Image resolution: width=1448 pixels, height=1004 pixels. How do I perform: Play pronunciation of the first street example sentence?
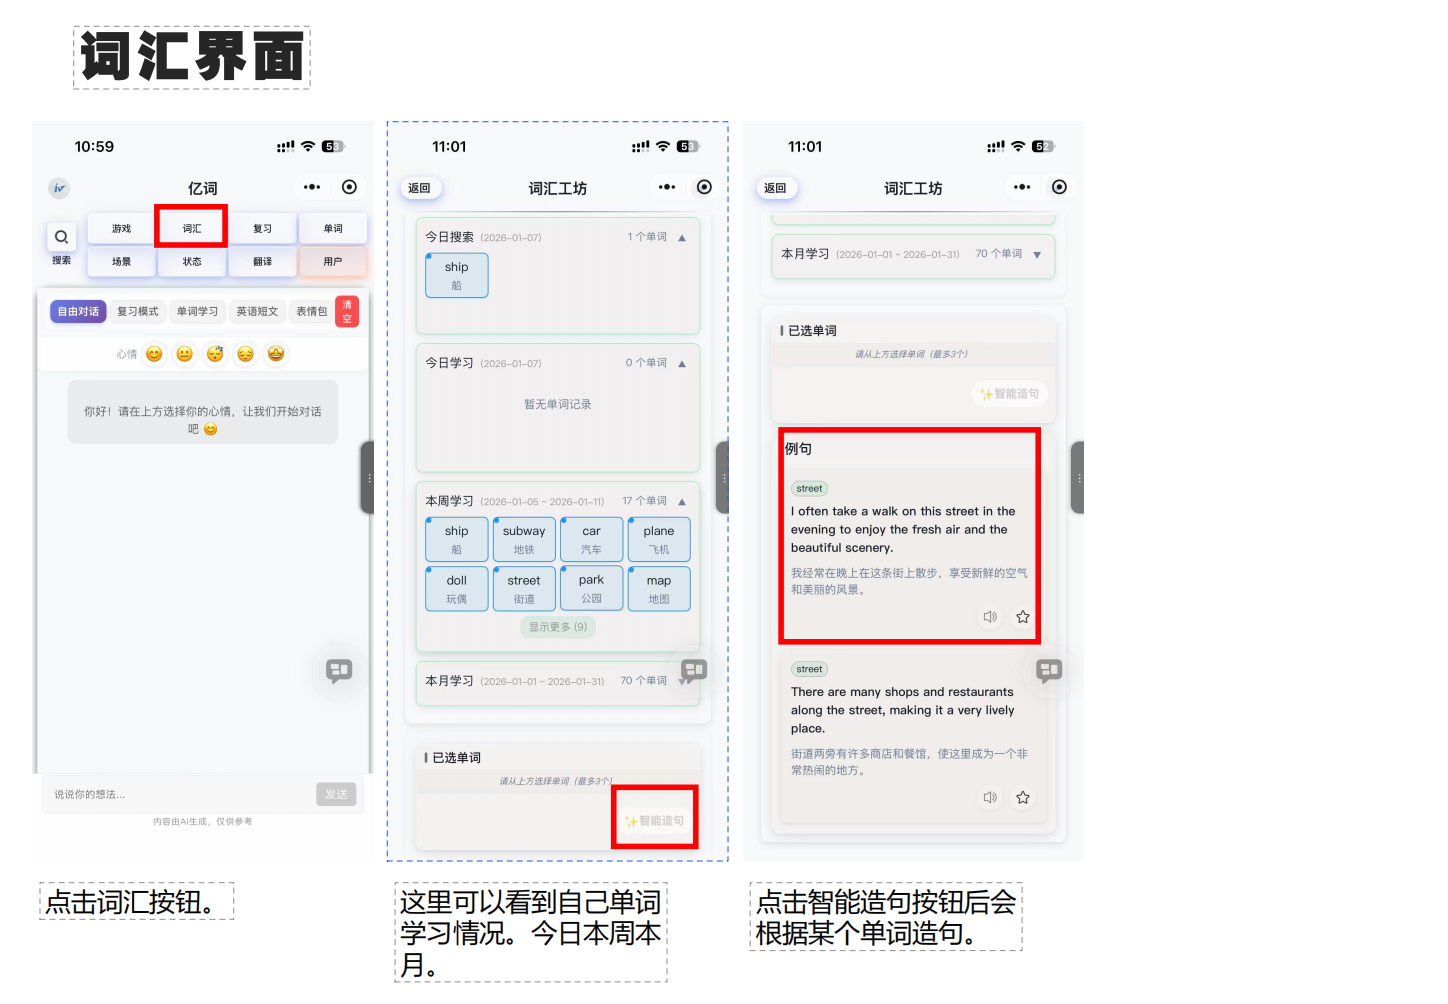click(990, 616)
